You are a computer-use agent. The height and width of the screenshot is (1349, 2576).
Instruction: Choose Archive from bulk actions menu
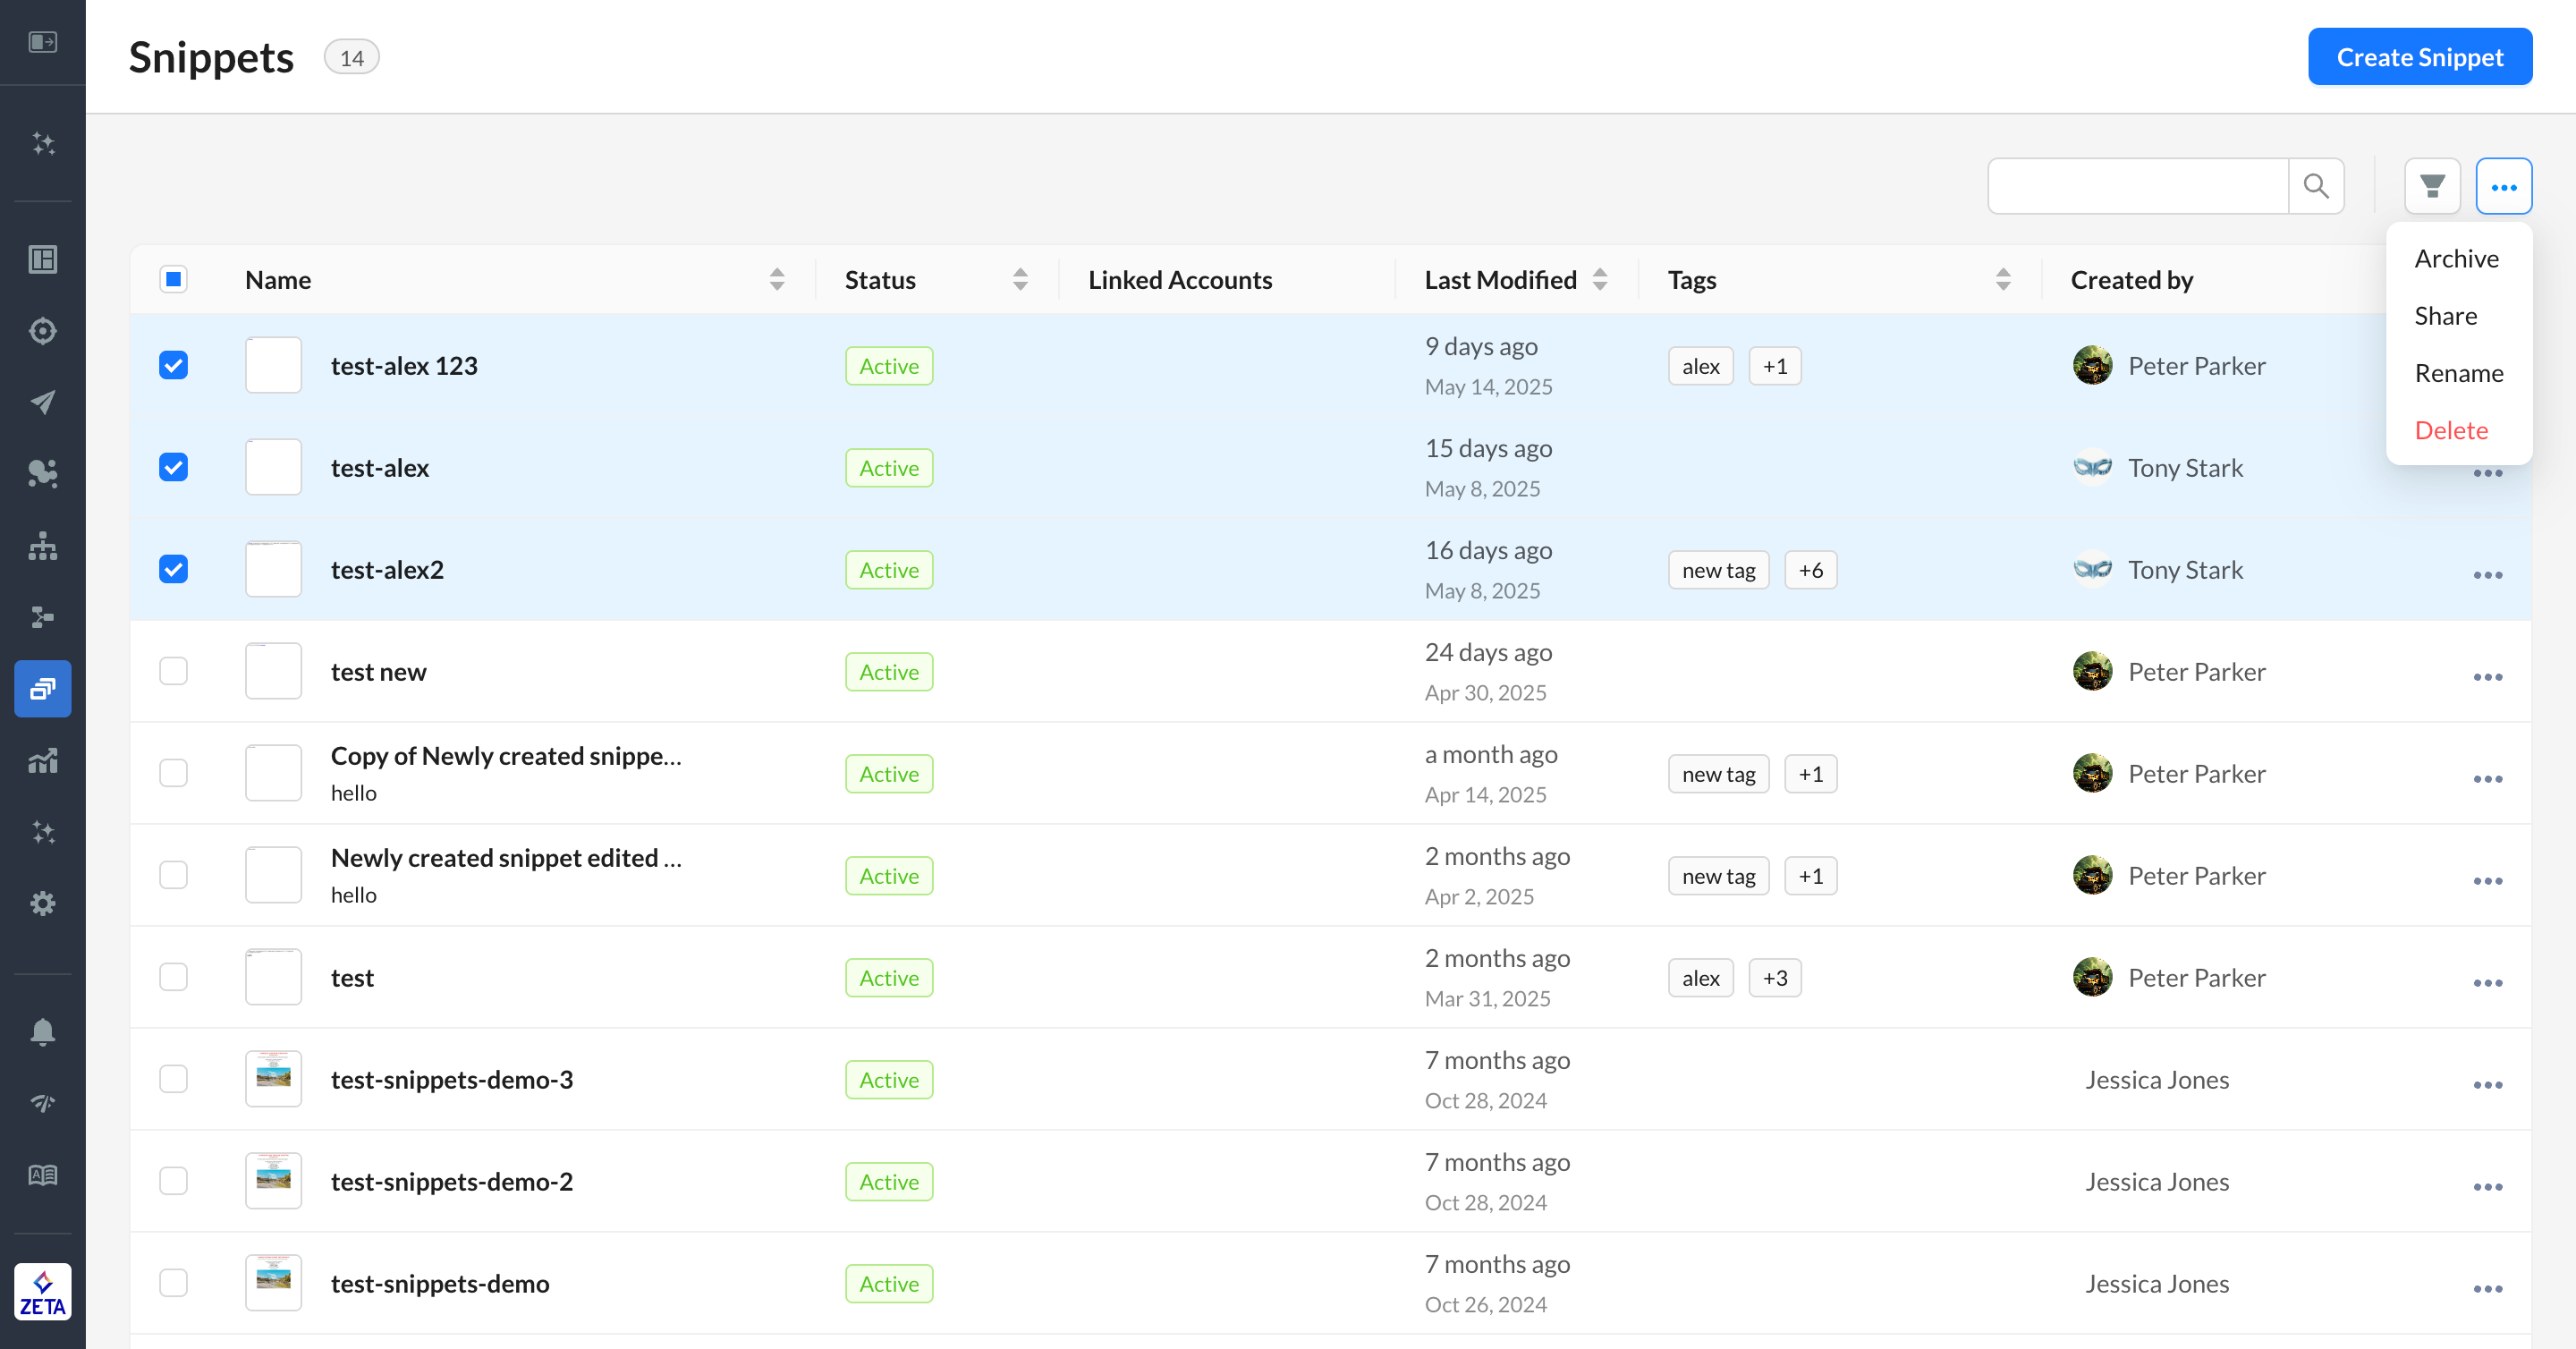click(x=2456, y=259)
